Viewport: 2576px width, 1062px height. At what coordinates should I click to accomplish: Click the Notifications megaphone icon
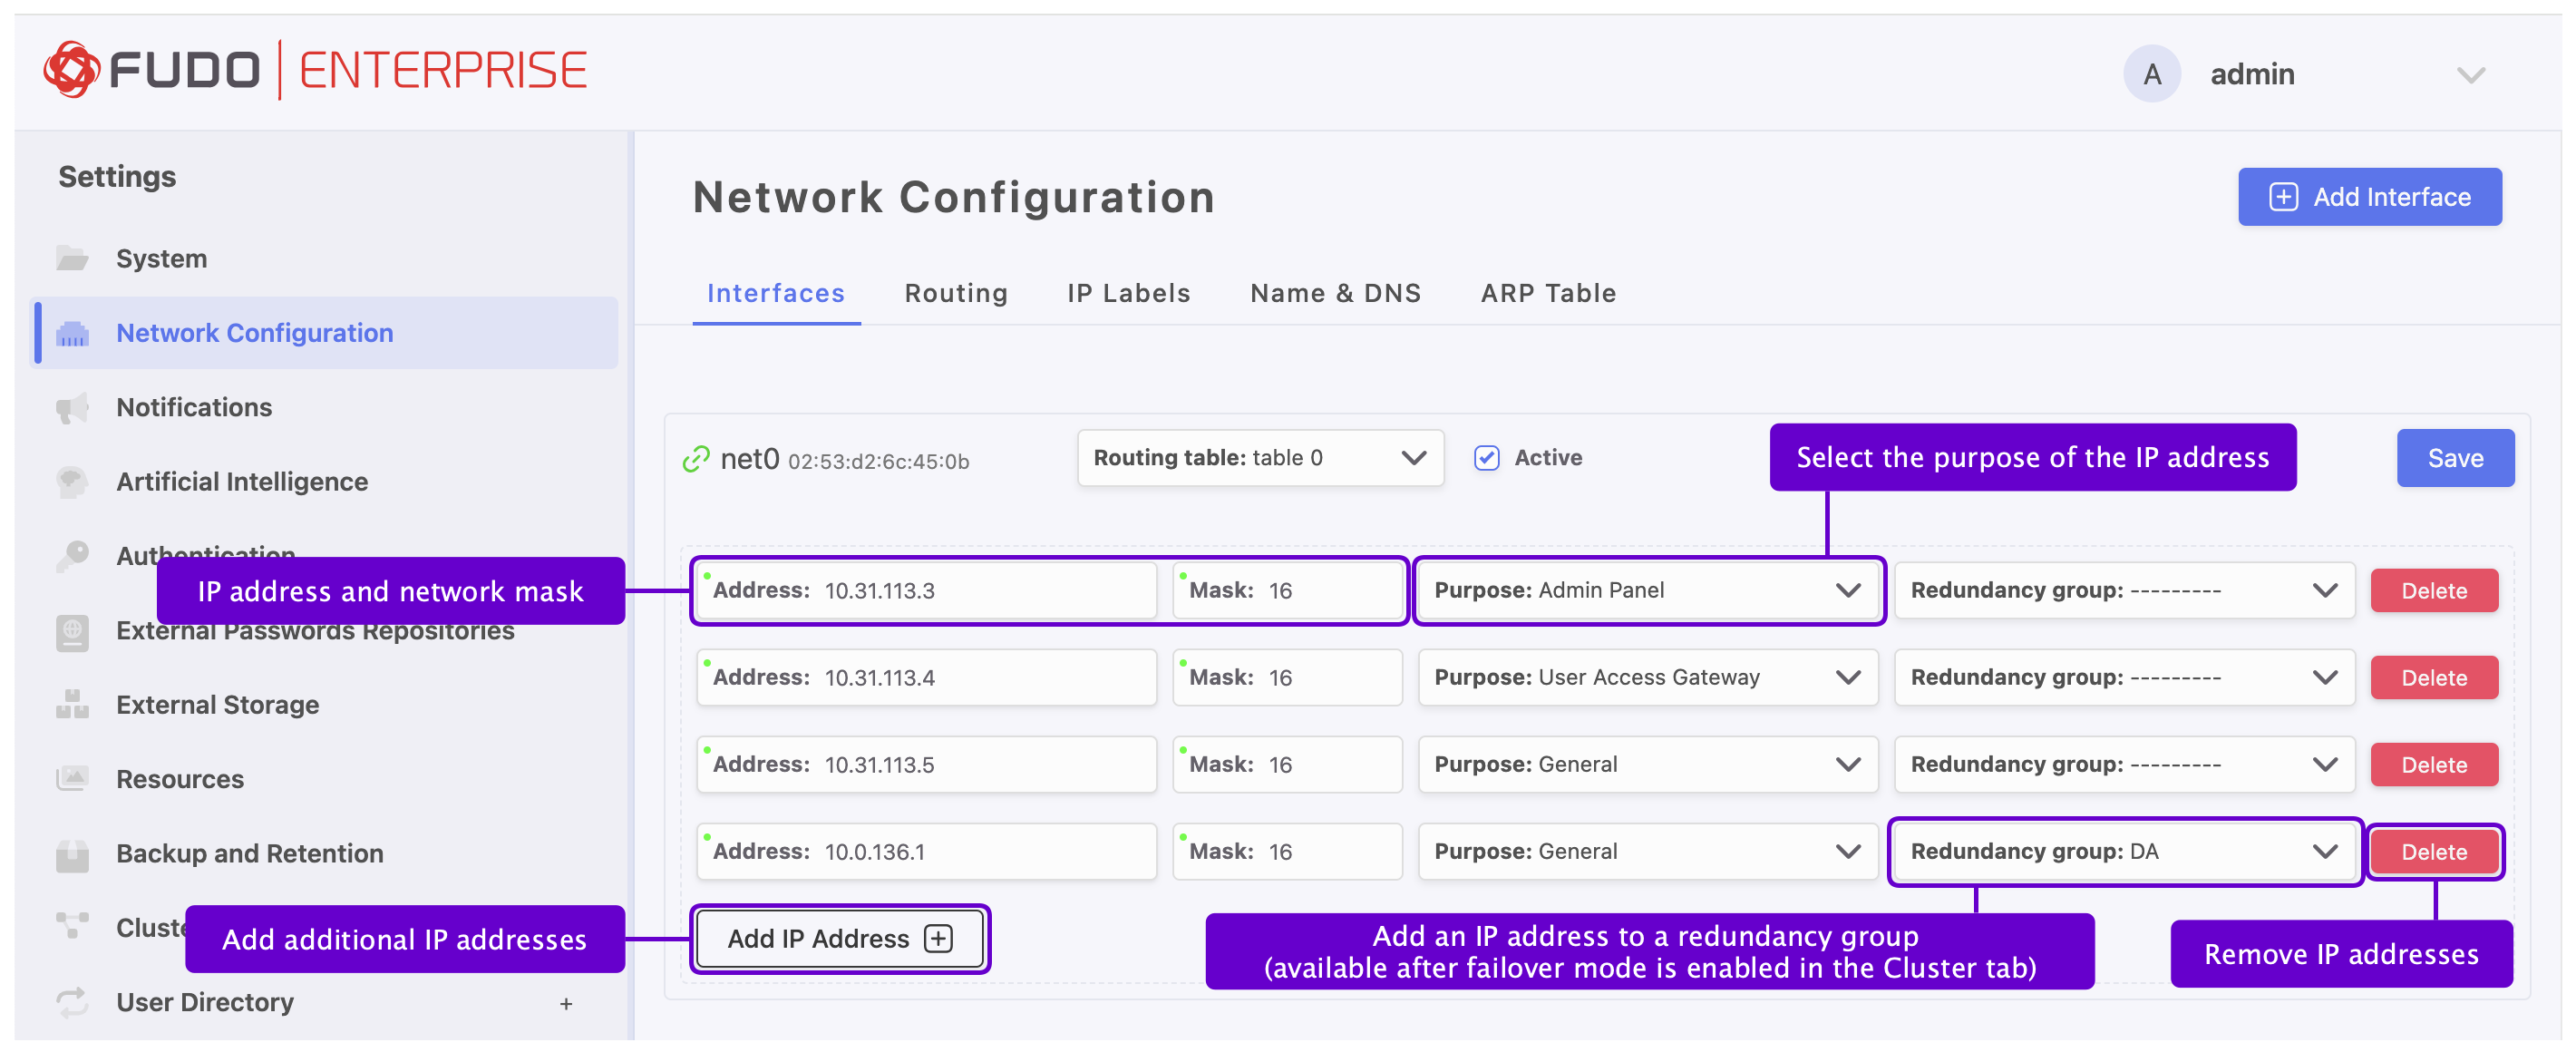point(72,408)
